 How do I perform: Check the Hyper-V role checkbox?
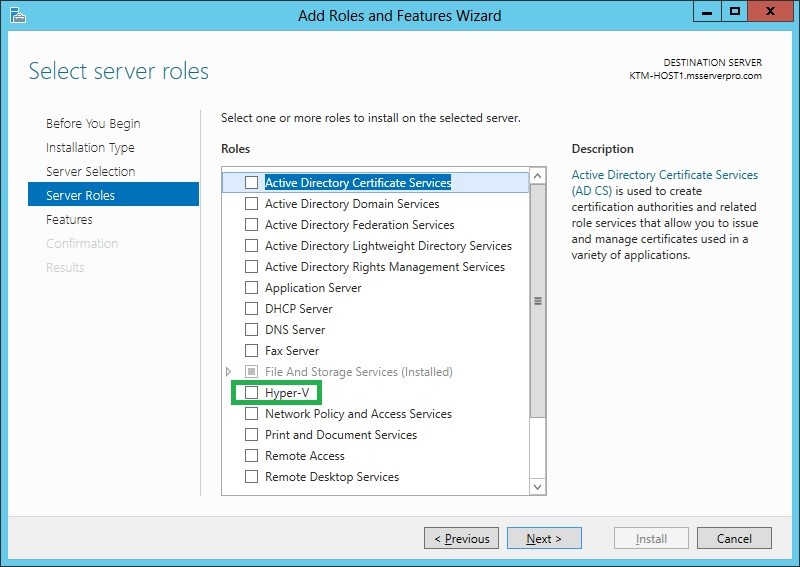pyautogui.click(x=252, y=392)
